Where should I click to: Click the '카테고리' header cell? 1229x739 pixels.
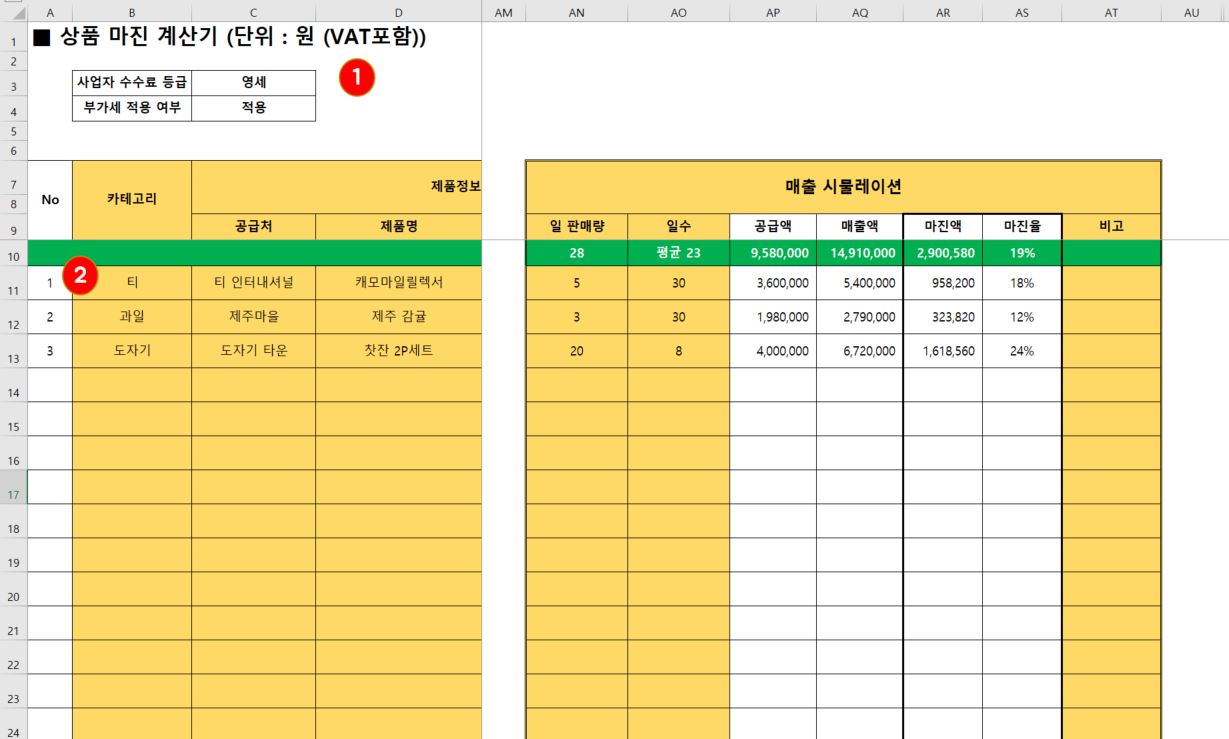coord(132,200)
